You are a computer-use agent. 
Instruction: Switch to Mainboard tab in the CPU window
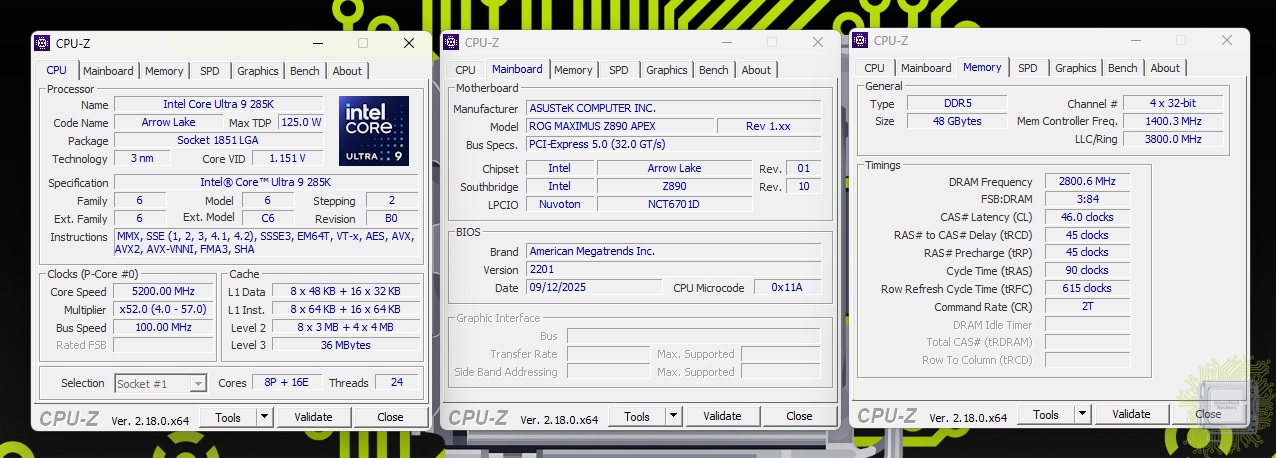(x=108, y=71)
